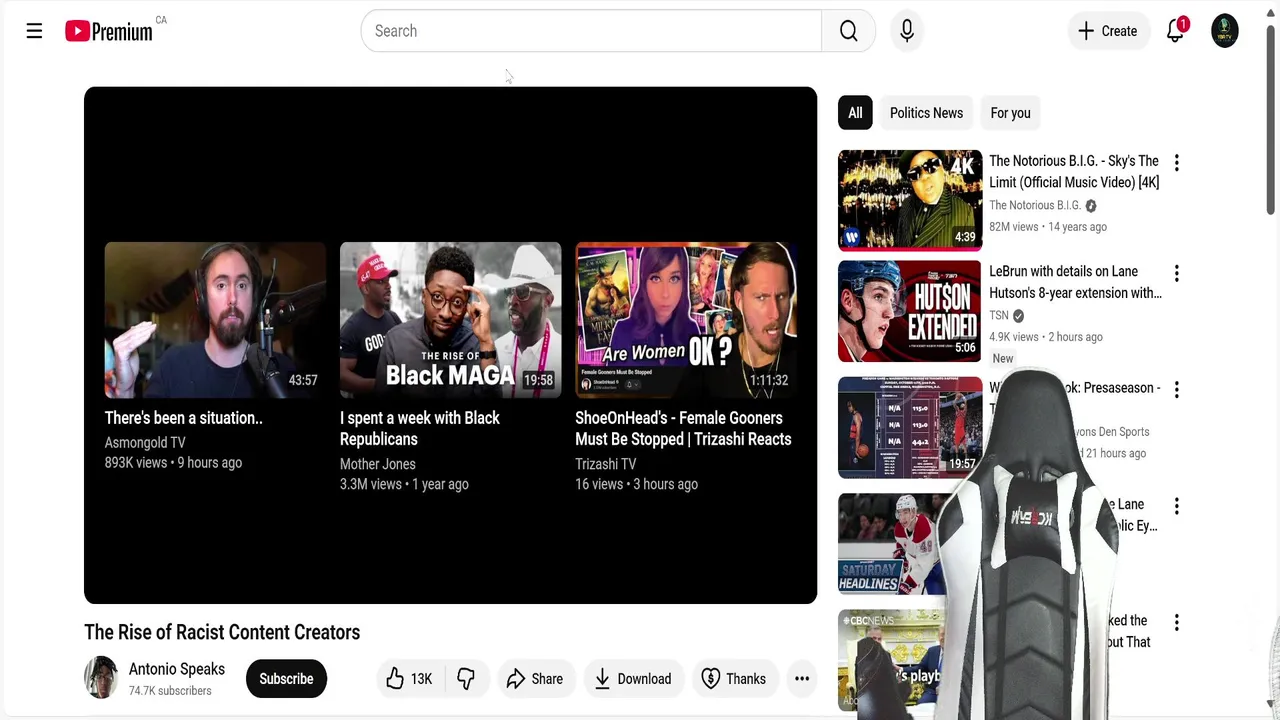The image size is (1280, 720).
Task: Open Antonio Speaks channel avatar
Action: (x=101, y=677)
